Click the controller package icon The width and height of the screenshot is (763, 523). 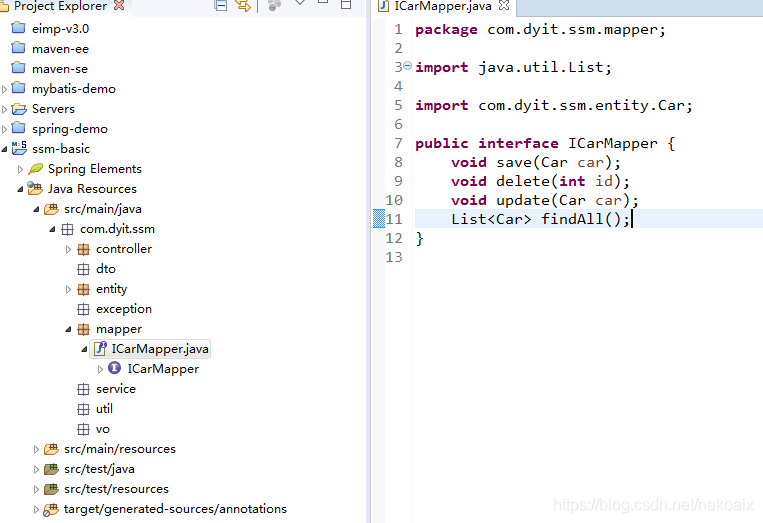tap(84, 249)
